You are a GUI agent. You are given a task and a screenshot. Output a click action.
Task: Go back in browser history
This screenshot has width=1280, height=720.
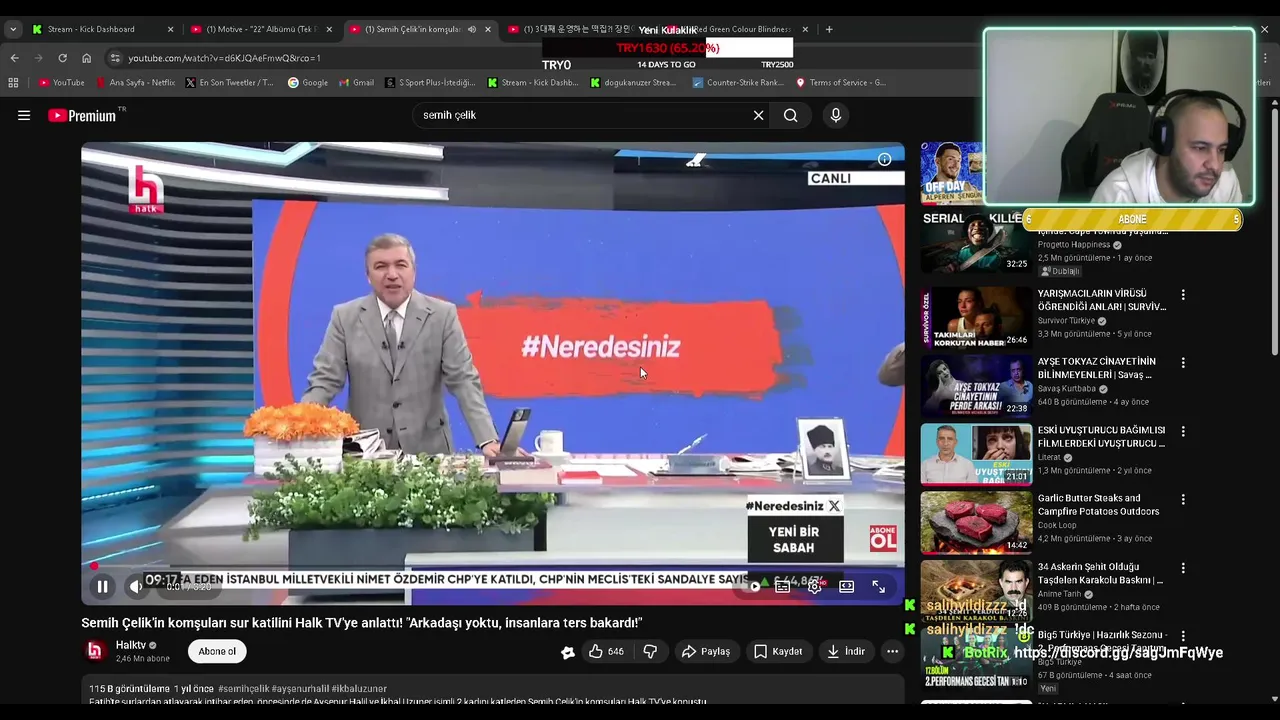click(14, 58)
